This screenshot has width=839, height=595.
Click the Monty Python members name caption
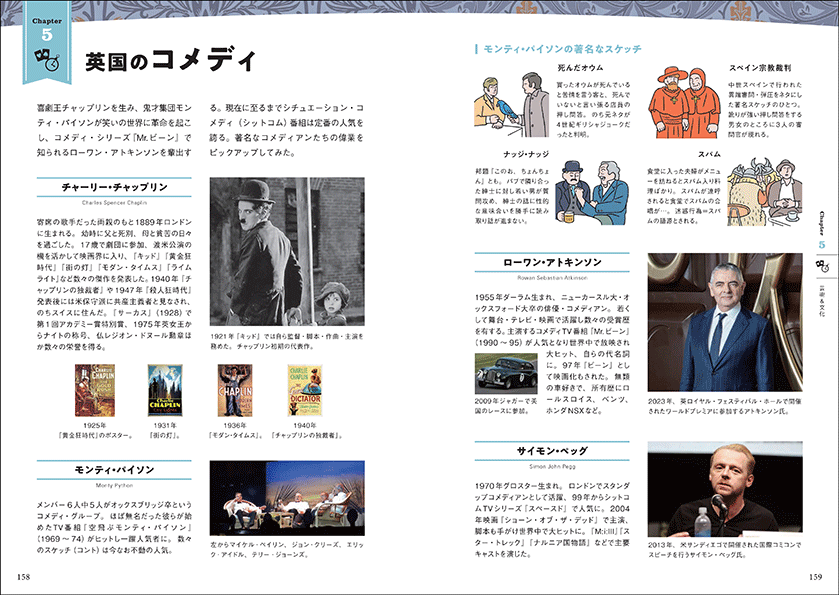pos(287,550)
